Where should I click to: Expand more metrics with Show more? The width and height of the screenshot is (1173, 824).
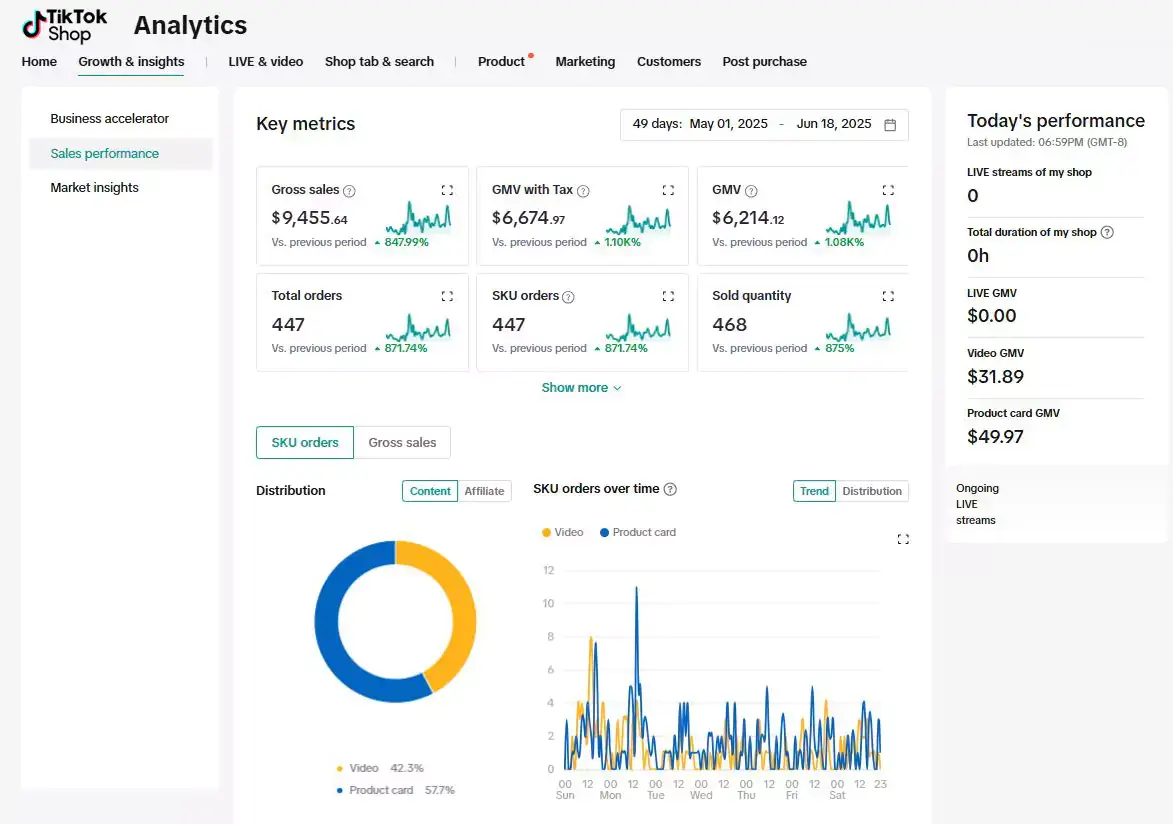[x=581, y=388]
